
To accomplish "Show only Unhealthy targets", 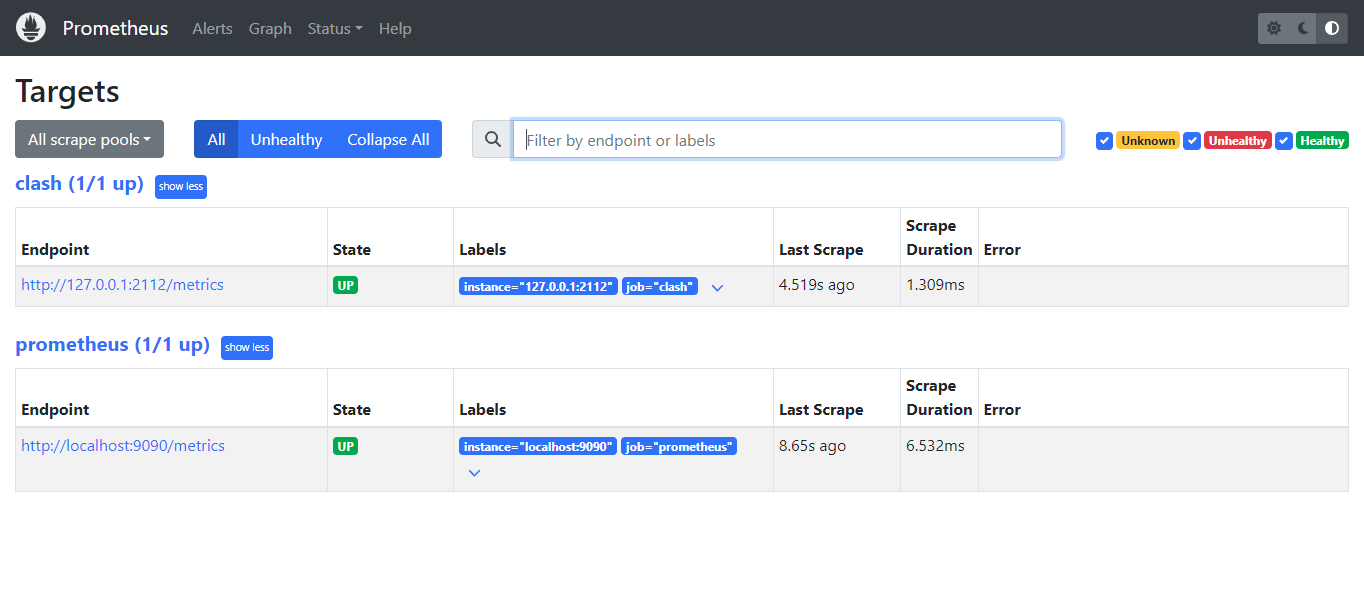I will pyautogui.click(x=286, y=140).
